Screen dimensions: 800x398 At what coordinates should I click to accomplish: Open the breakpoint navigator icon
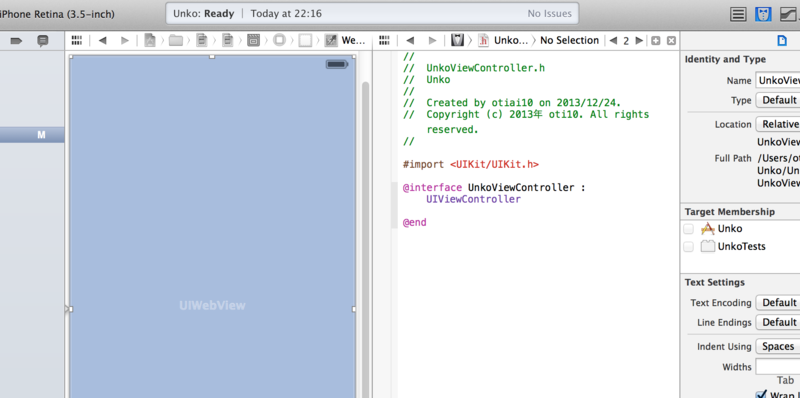coord(16,41)
